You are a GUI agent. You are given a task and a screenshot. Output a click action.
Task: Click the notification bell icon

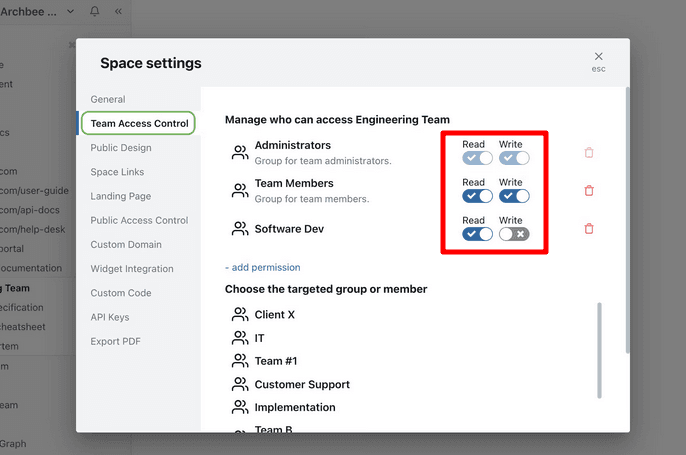[x=95, y=11]
